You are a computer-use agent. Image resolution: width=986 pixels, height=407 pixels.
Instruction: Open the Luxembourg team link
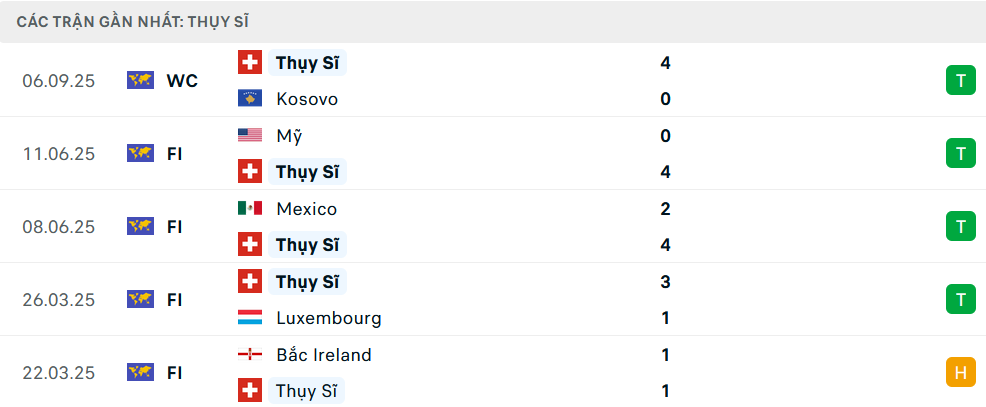tap(328, 318)
